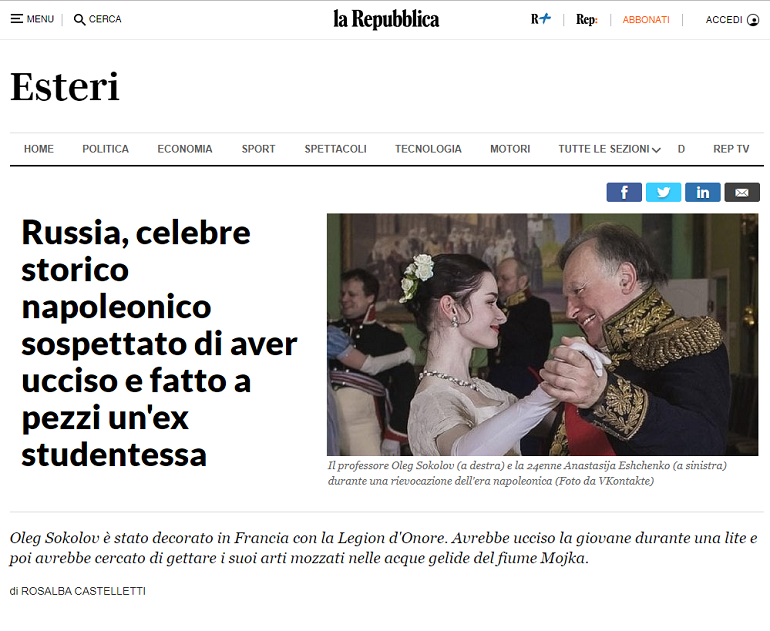Open the ECONOMIA section tab
The image size is (770, 631).
pos(185,149)
